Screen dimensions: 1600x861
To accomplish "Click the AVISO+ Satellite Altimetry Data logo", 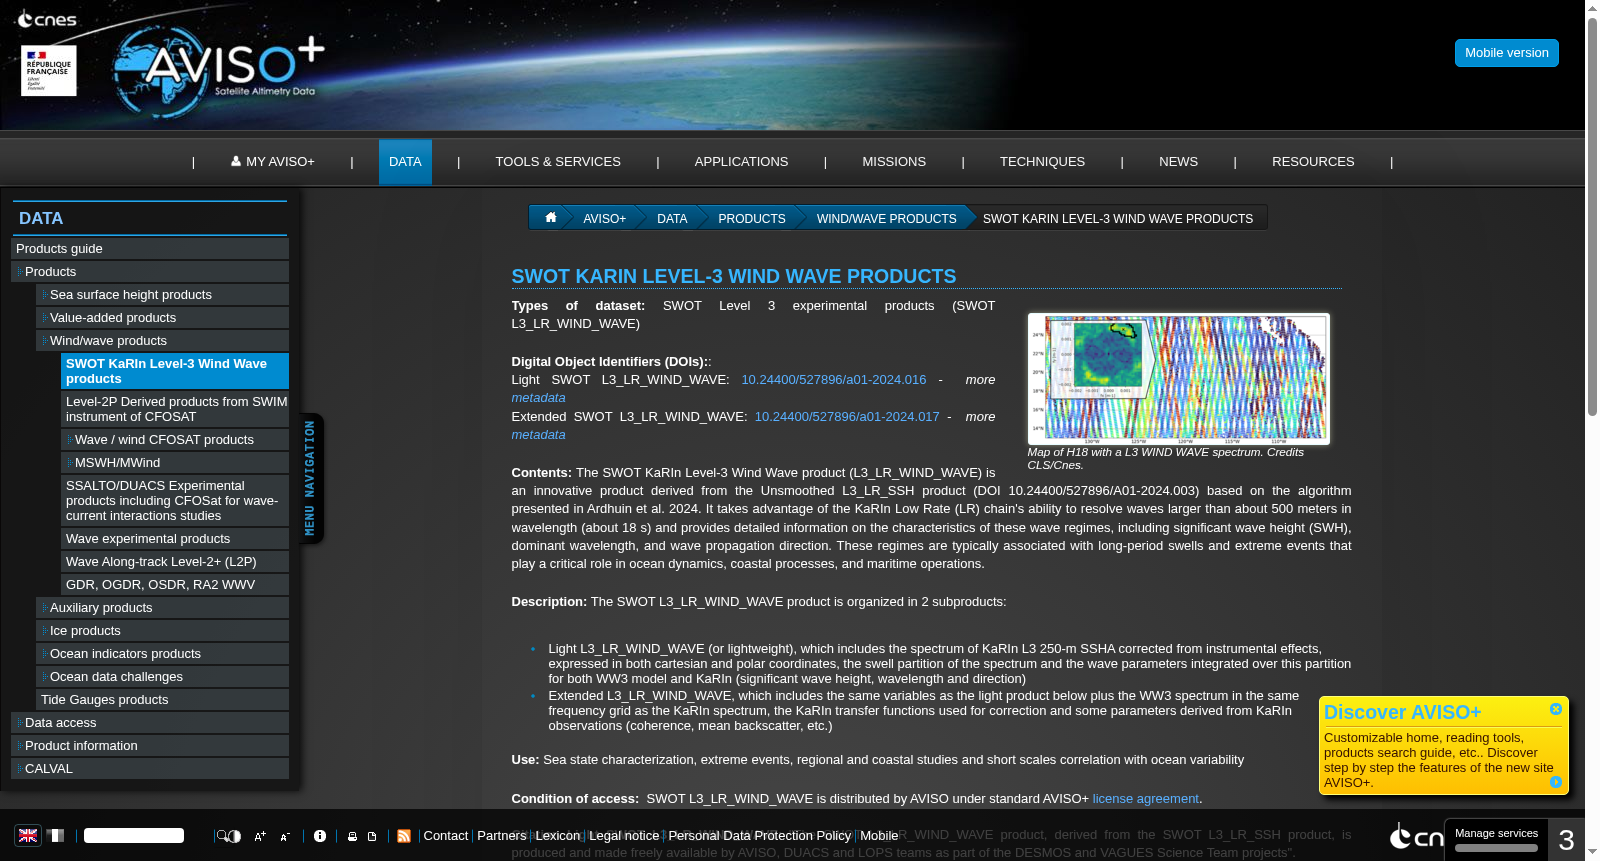I will coord(220,72).
